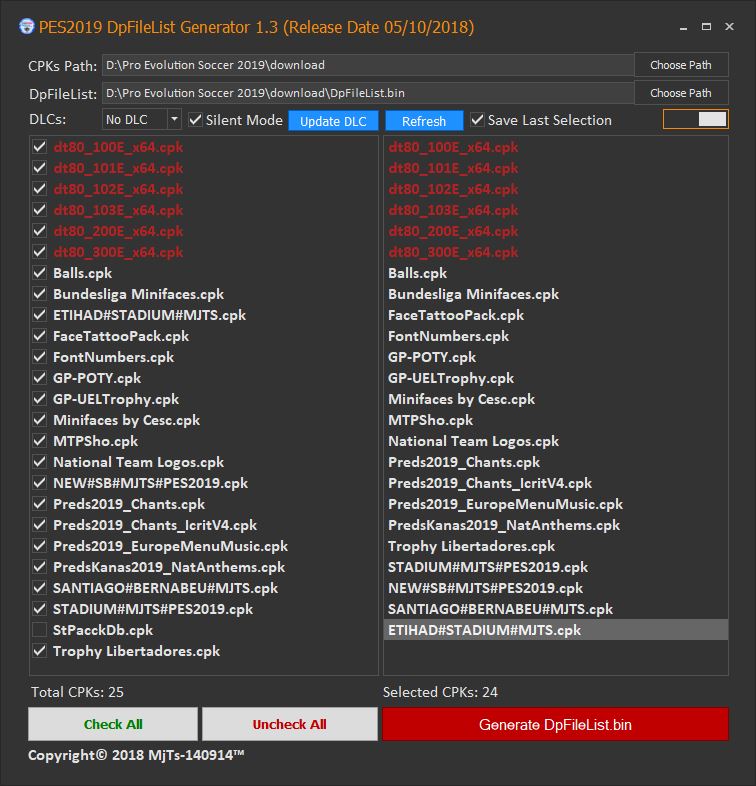Select dt80_300E_x64.cpk in right list

point(556,252)
